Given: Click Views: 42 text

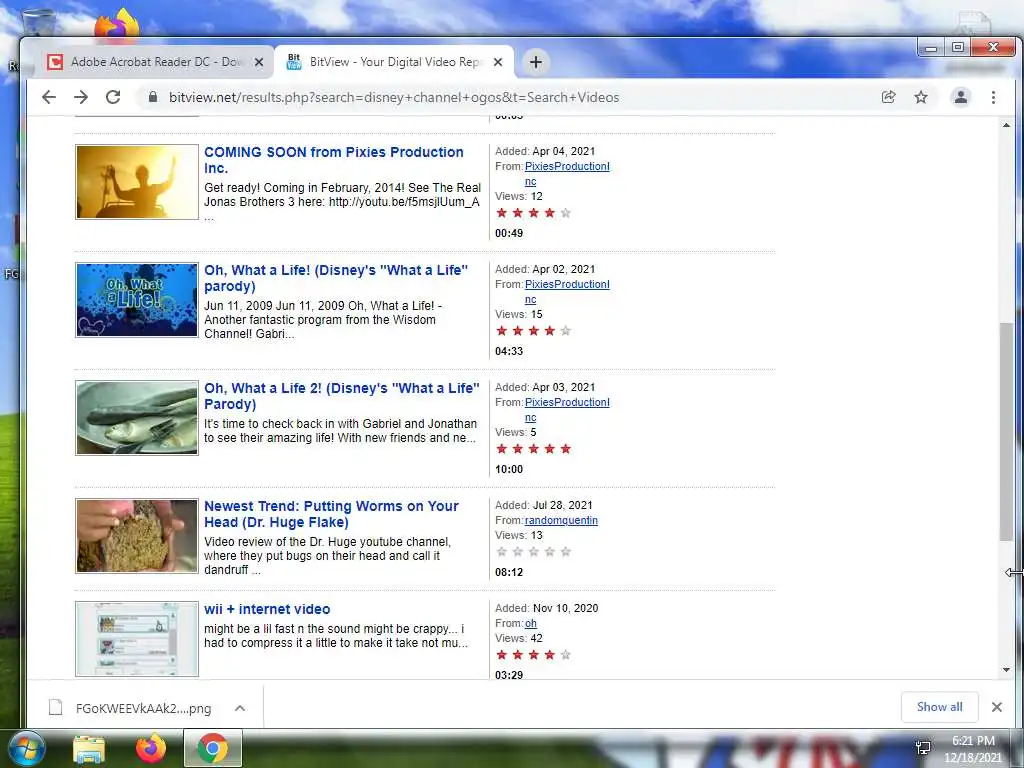Looking at the screenshot, I should point(519,639).
